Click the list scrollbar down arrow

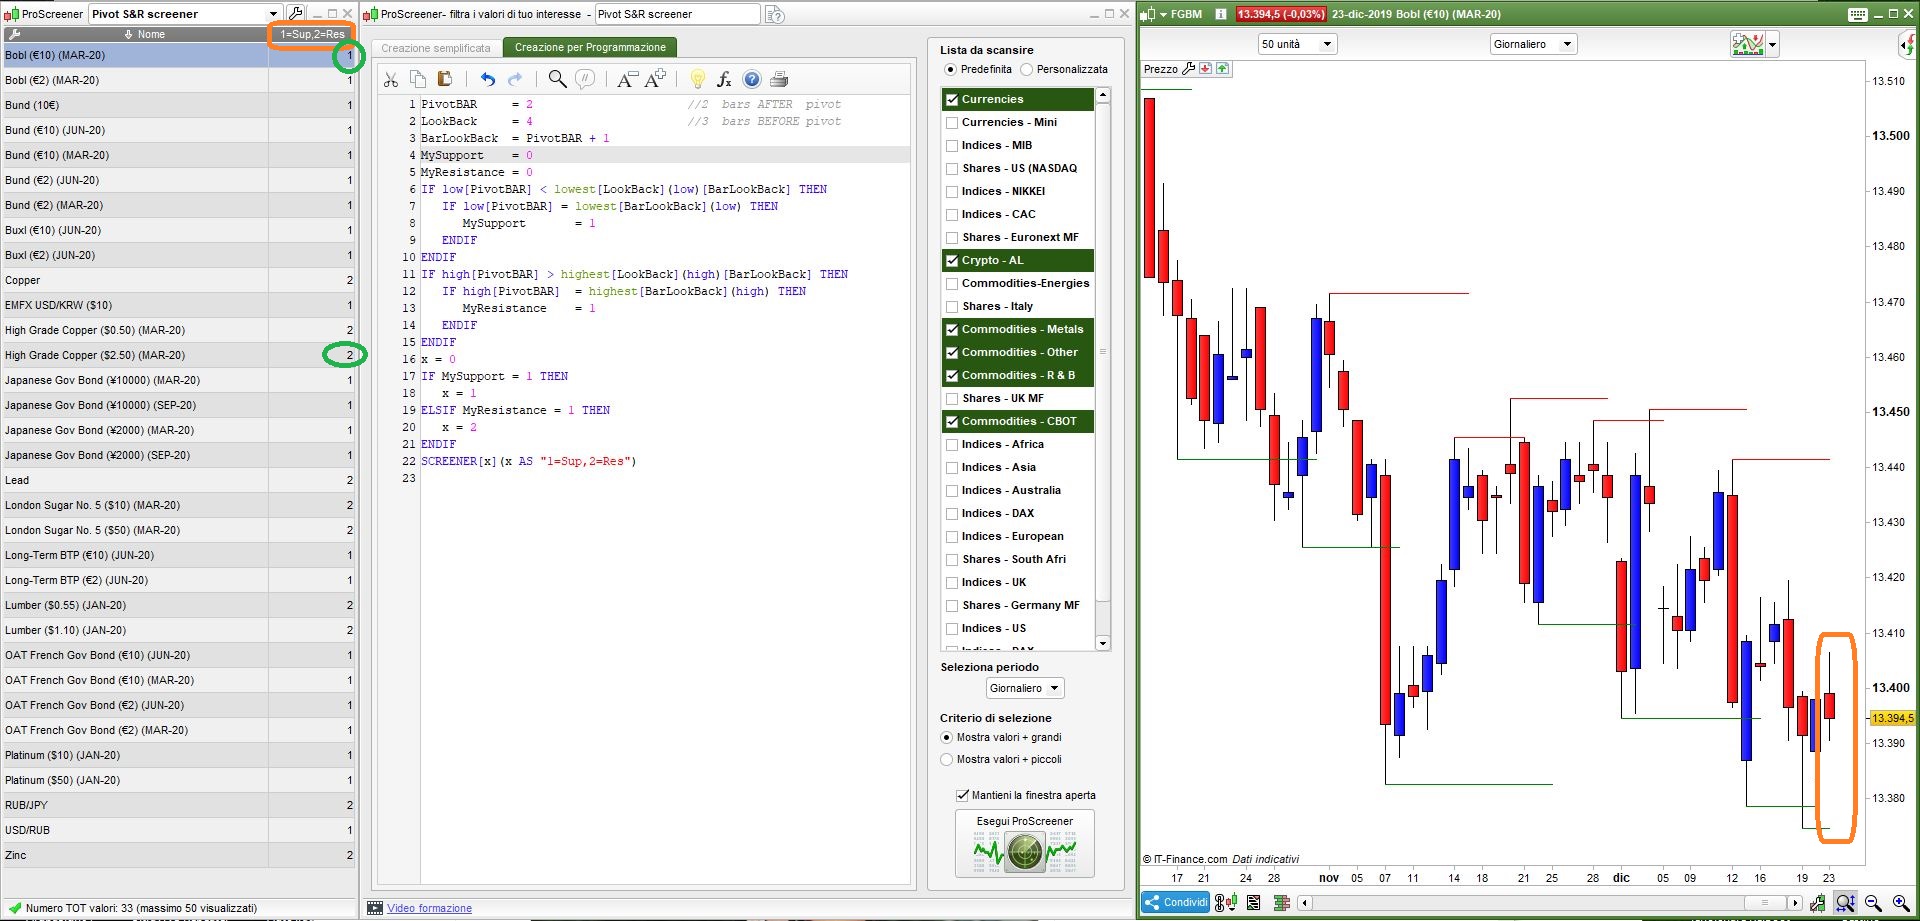(1103, 643)
